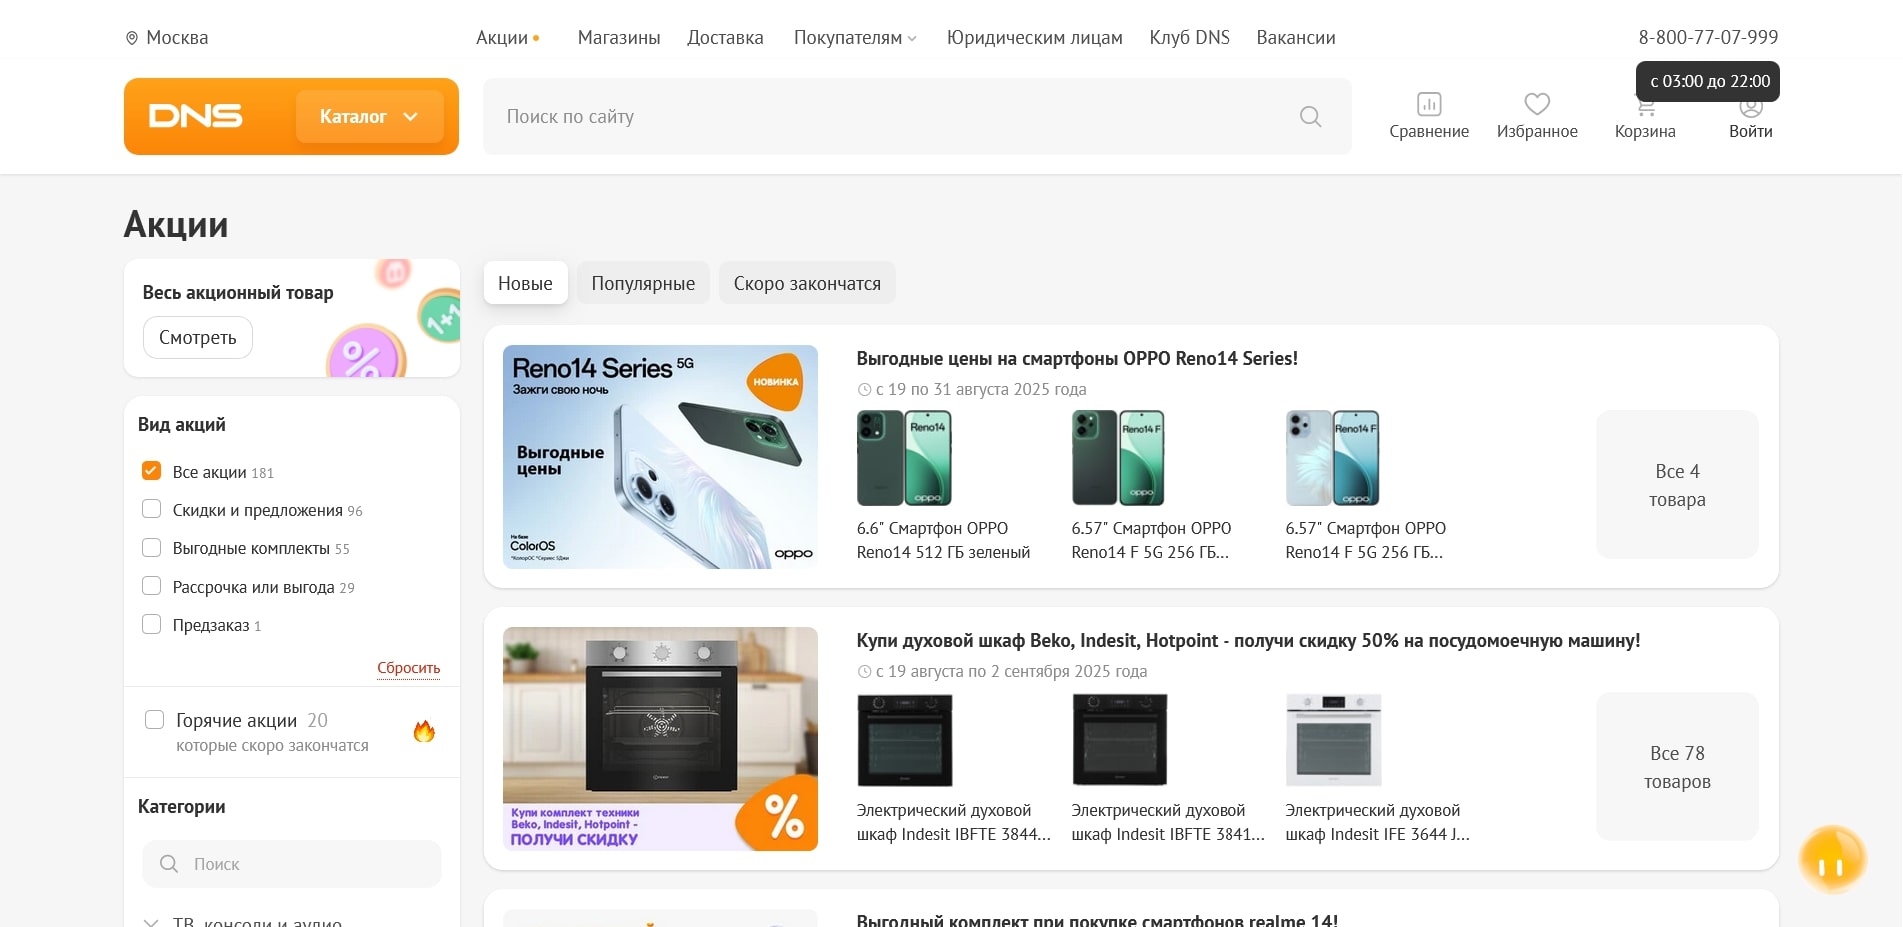Focus the Поиск по сайту field
The image size is (1903, 927).
[x=890, y=117]
